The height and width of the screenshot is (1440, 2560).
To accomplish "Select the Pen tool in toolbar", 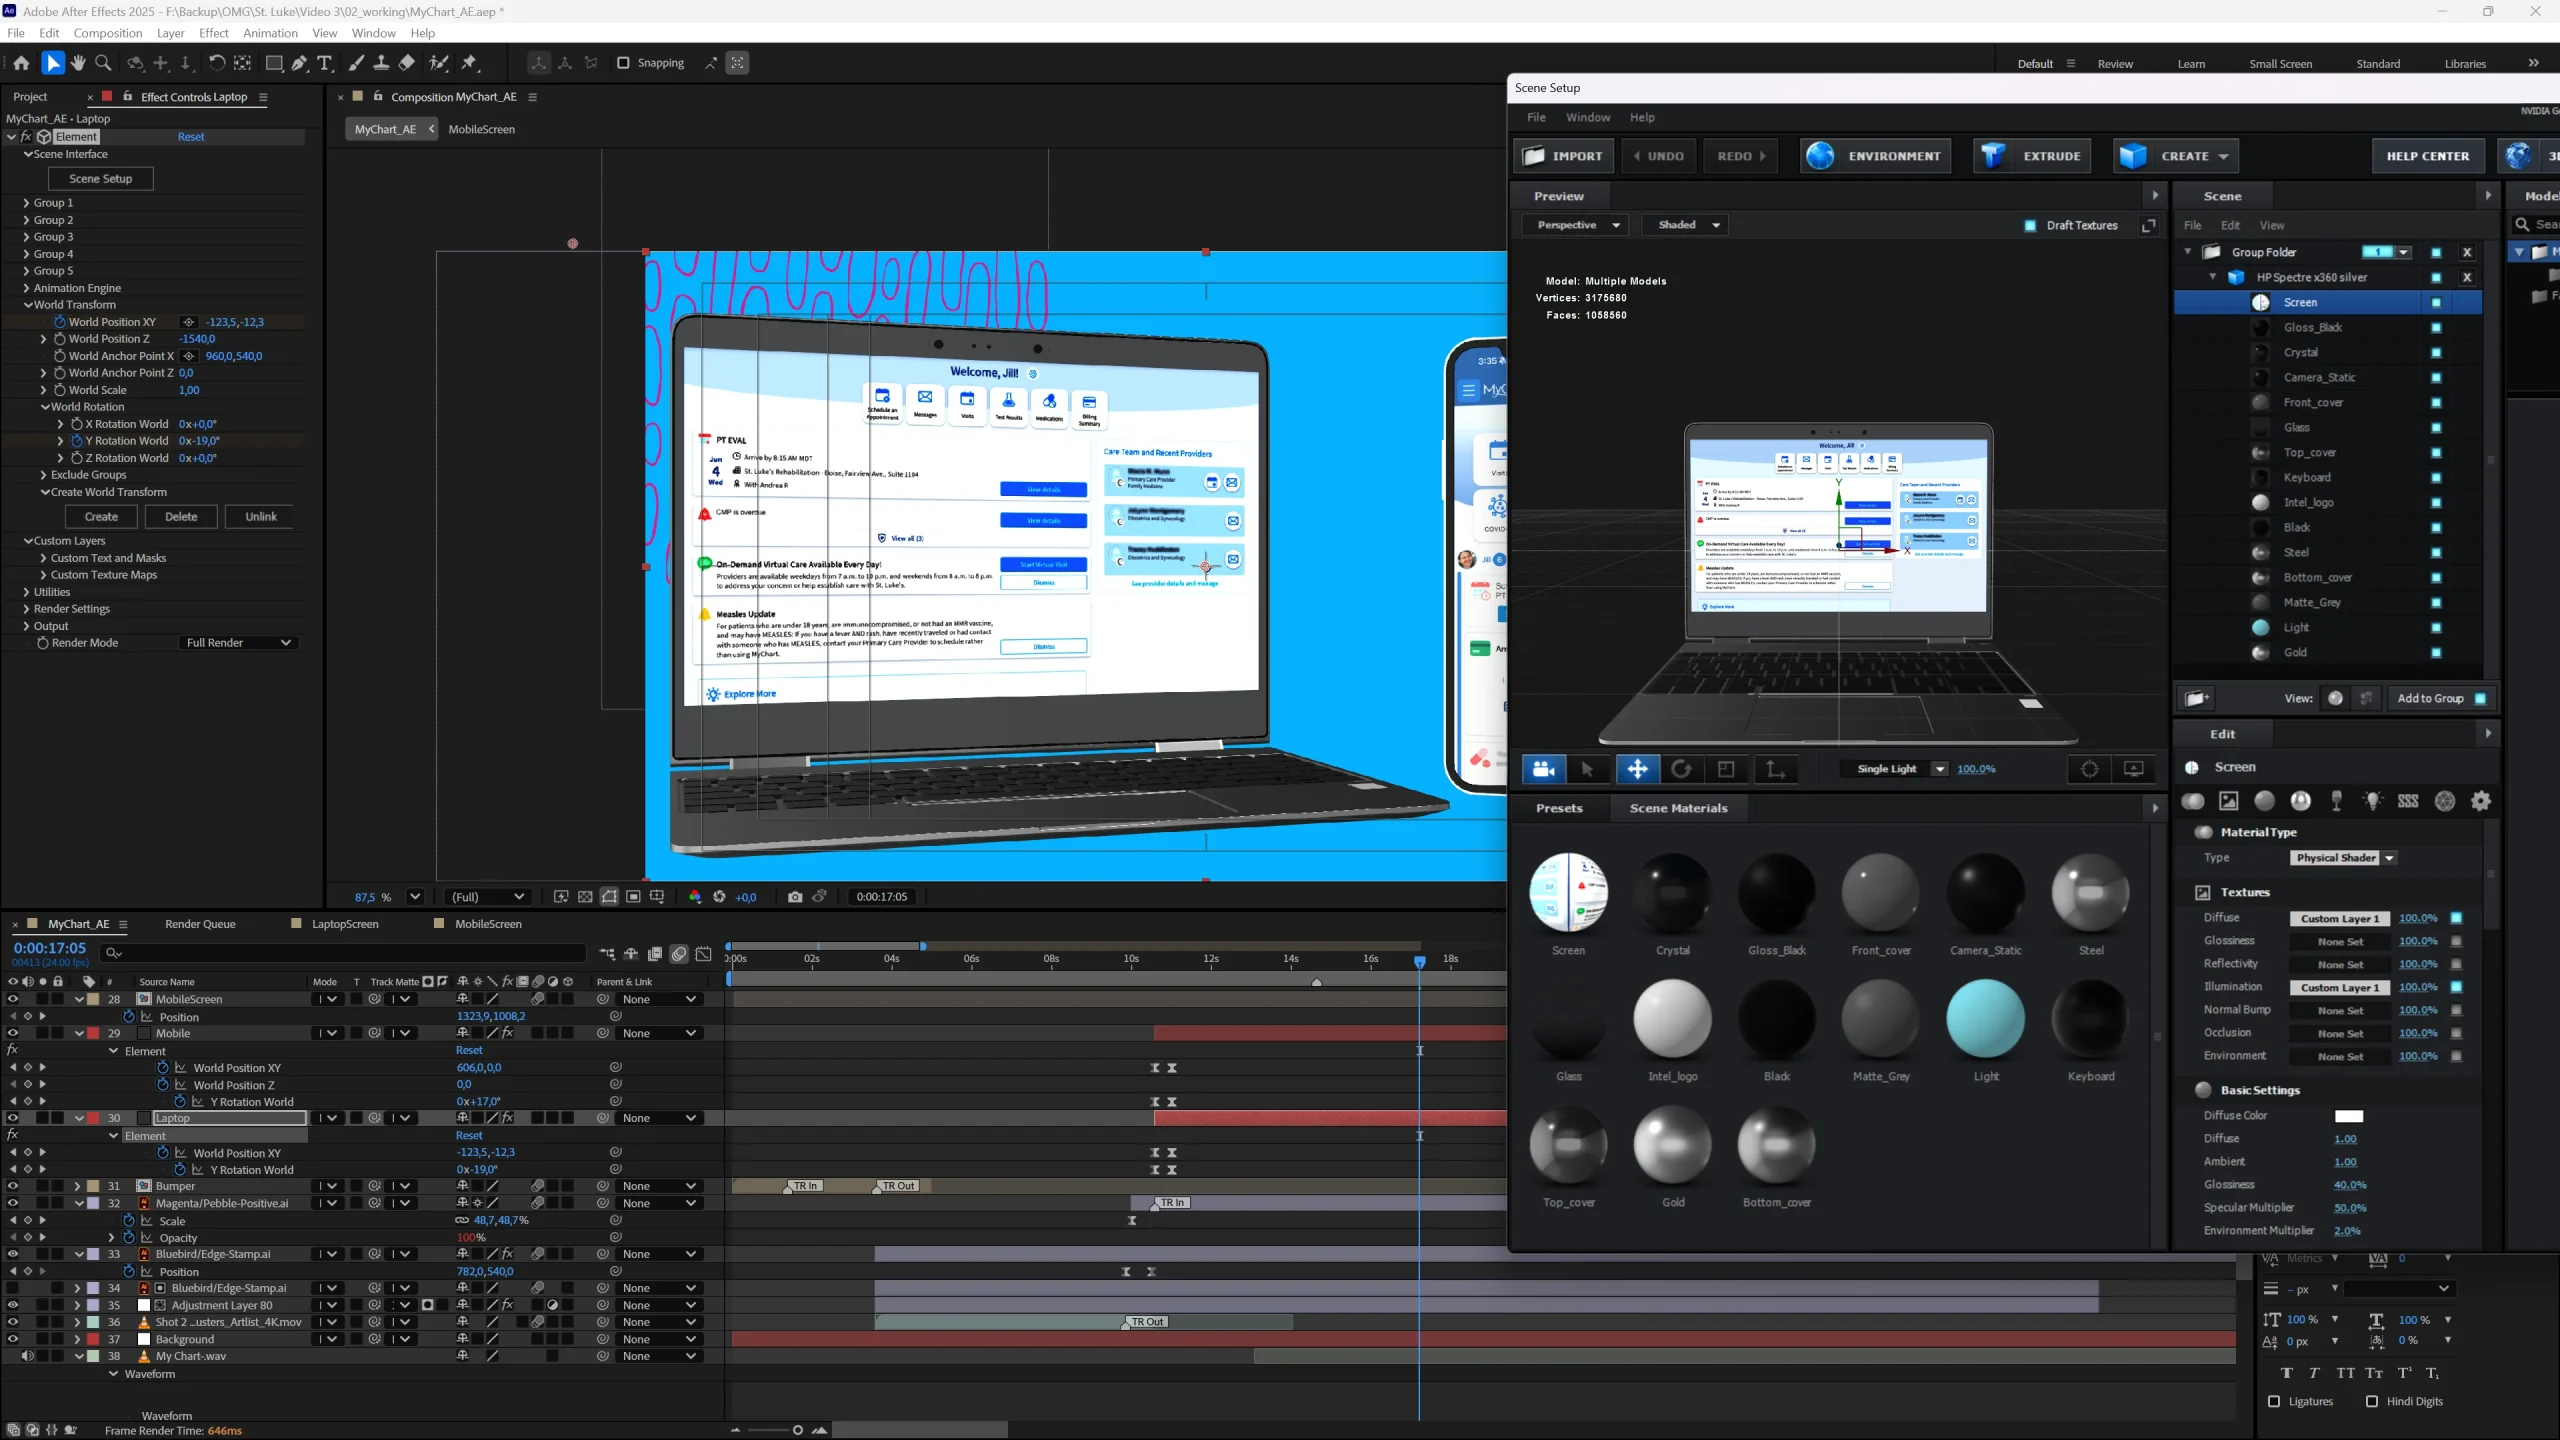I will pyautogui.click(x=299, y=63).
